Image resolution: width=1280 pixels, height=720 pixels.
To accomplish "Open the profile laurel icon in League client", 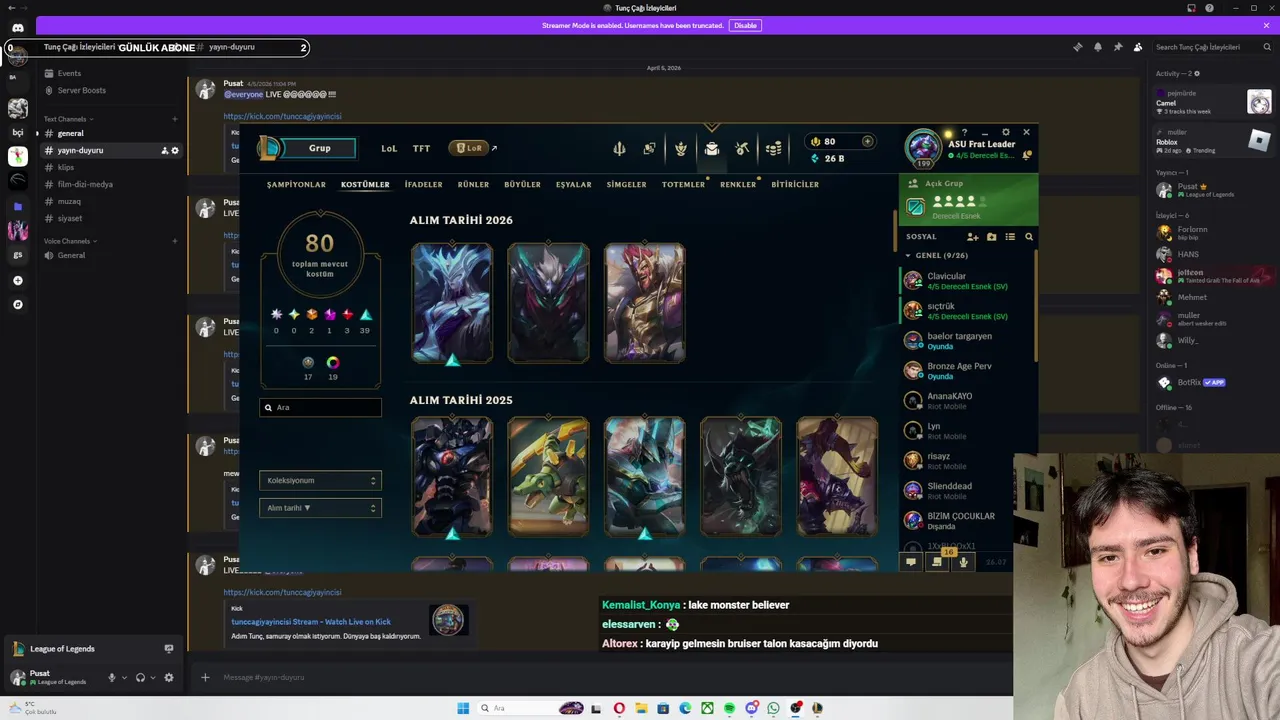I will (681, 148).
